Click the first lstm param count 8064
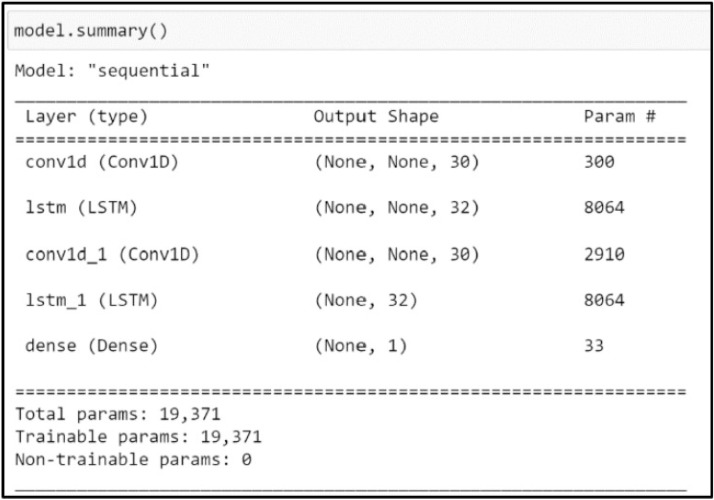The width and height of the screenshot is (714, 500). pyautogui.click(x=604, y=208)
